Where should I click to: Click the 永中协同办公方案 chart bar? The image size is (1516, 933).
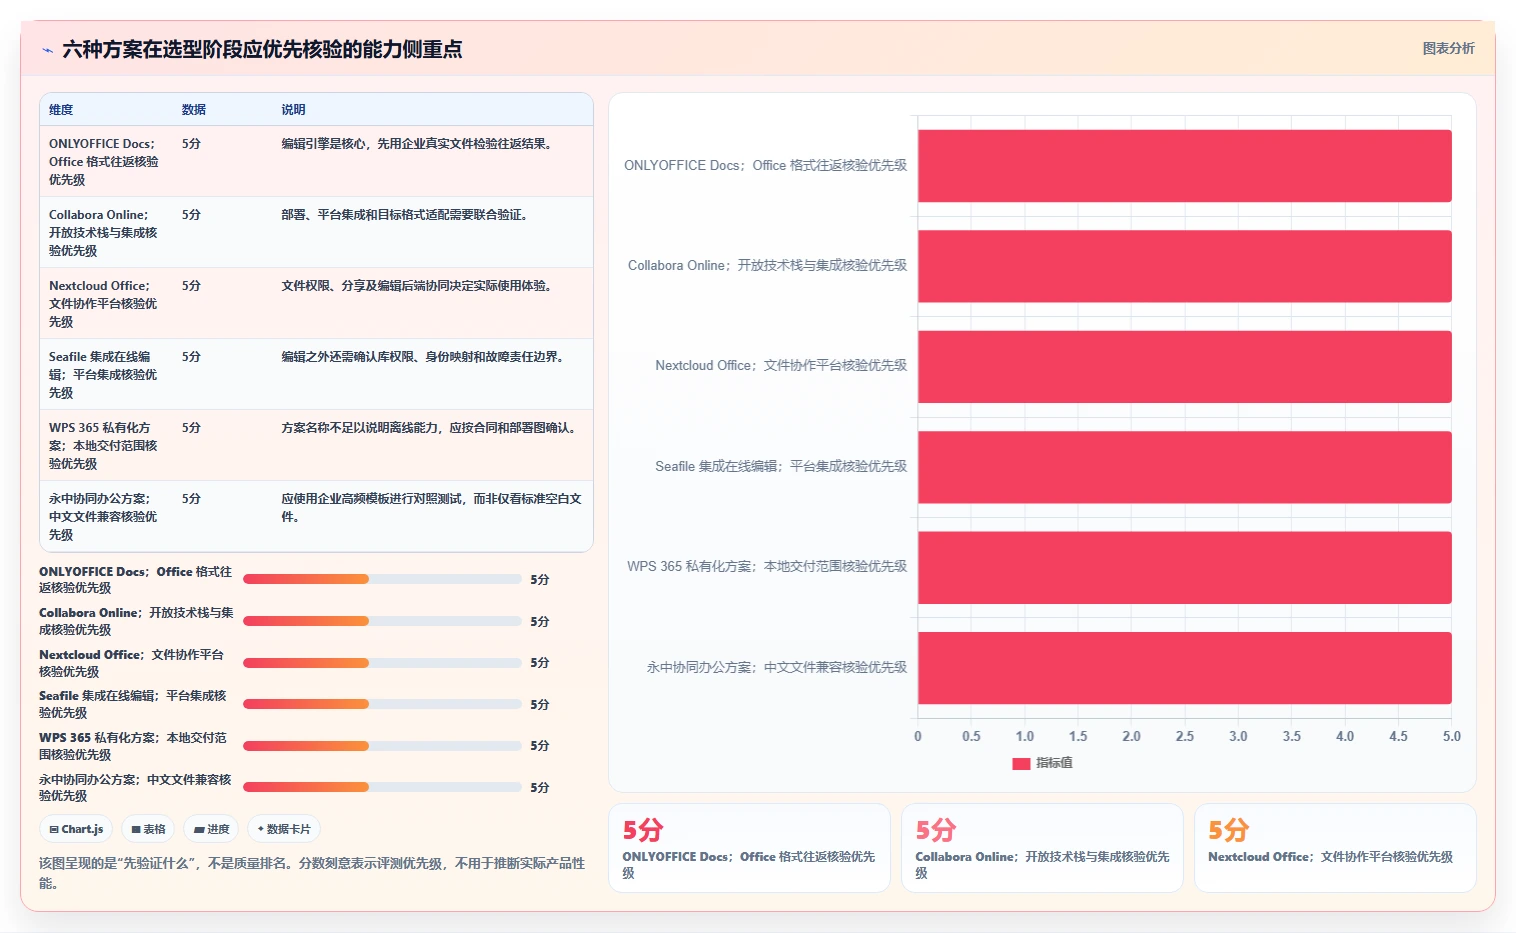pos(1185,668)
